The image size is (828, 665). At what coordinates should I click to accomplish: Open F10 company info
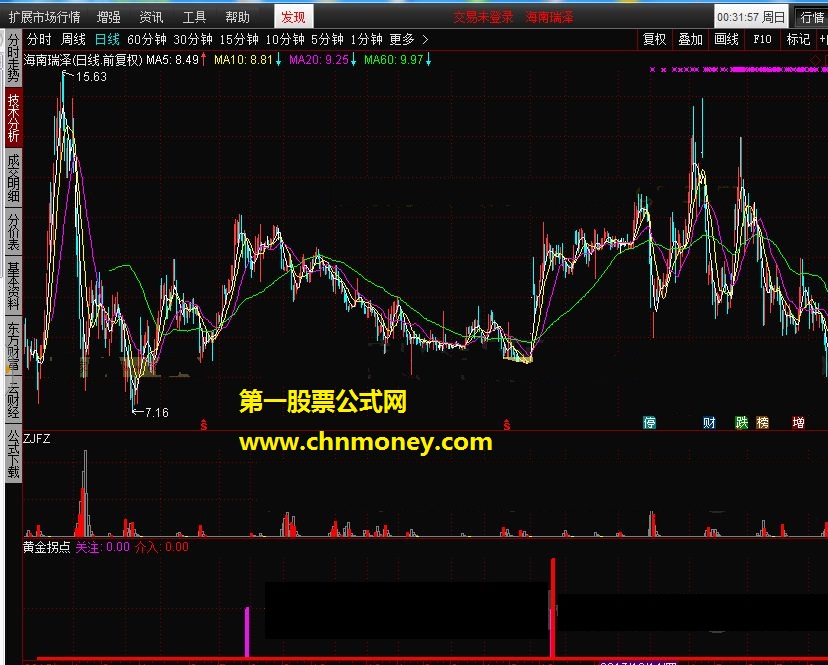(762, 40)
